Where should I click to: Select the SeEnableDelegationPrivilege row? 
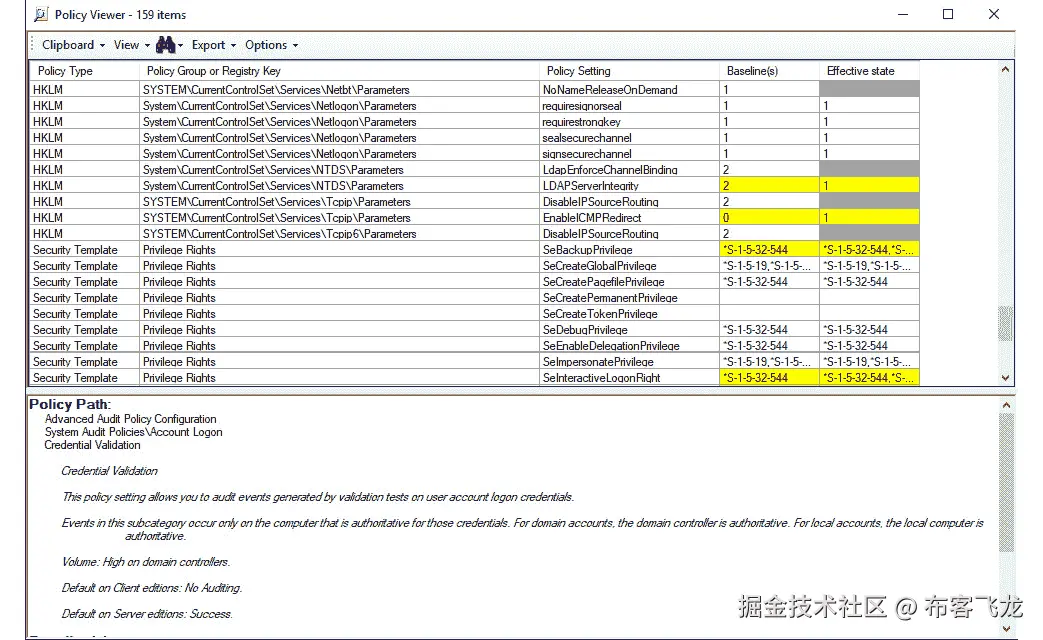click(475, 346)
